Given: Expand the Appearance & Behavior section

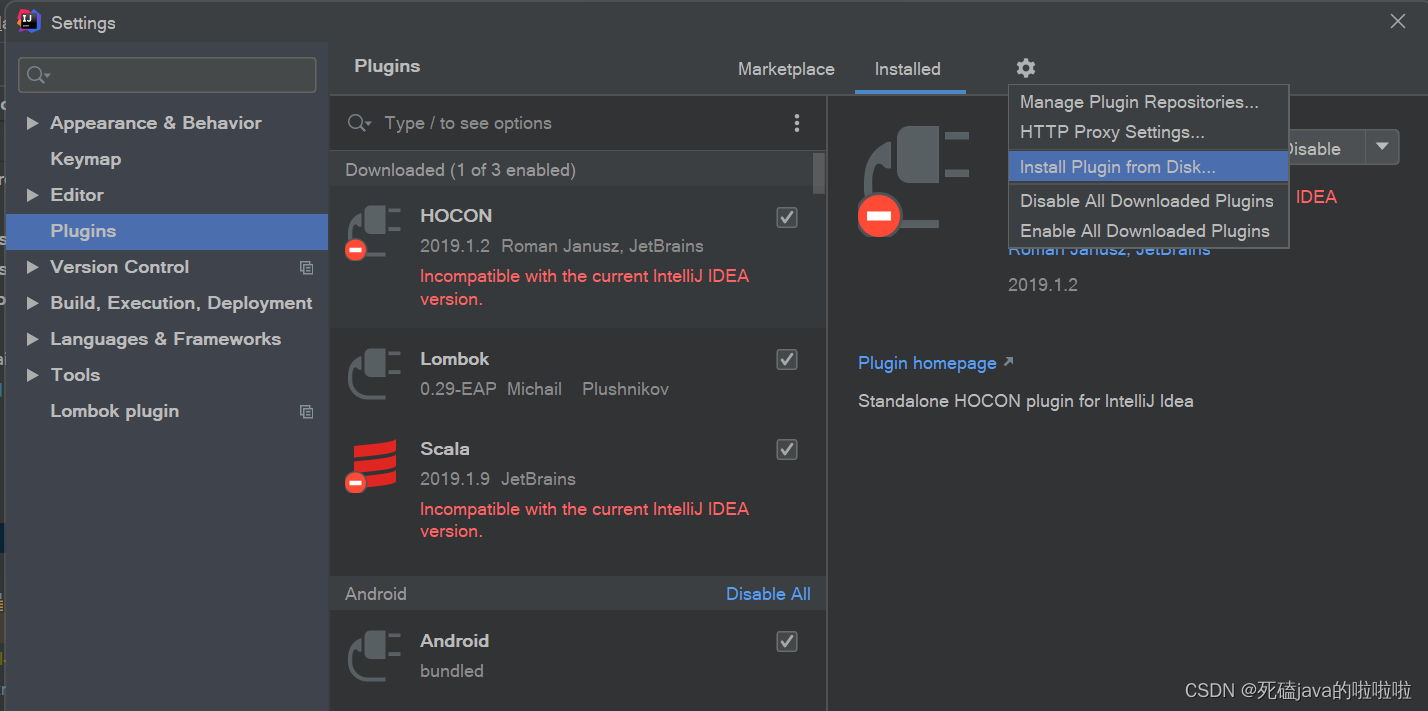Looking at the screenshot, I should (32, 122).
